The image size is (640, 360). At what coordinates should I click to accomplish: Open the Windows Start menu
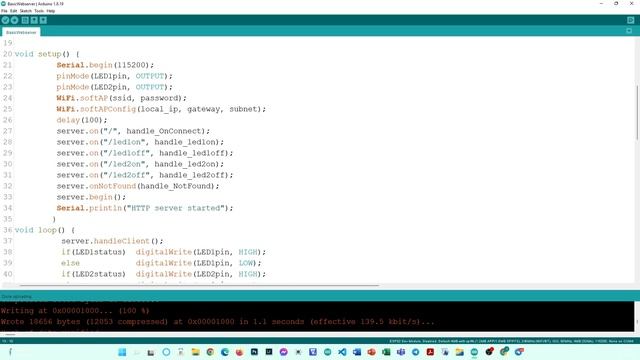point(122,352)
